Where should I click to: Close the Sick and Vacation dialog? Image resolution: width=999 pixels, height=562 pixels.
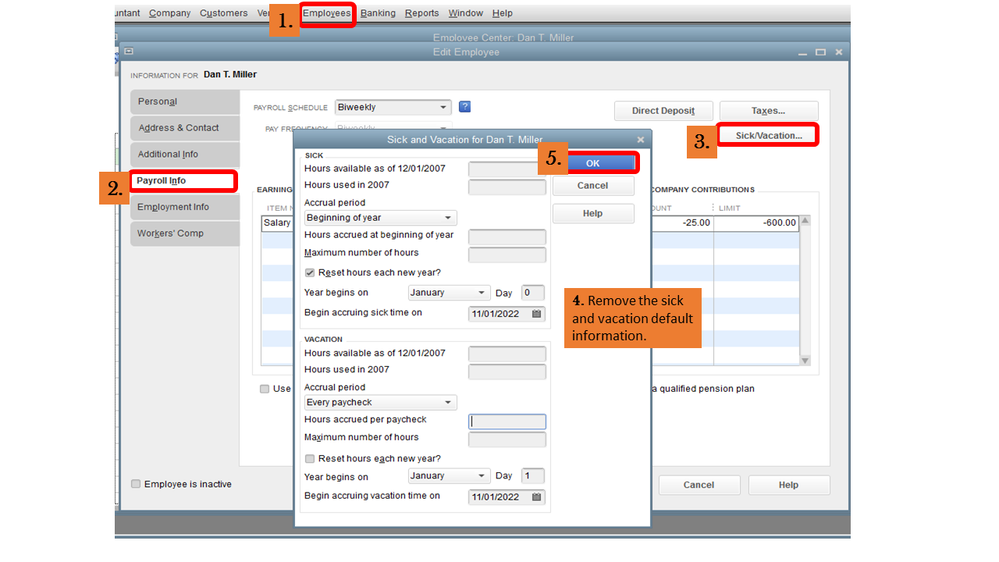[640, 140]
